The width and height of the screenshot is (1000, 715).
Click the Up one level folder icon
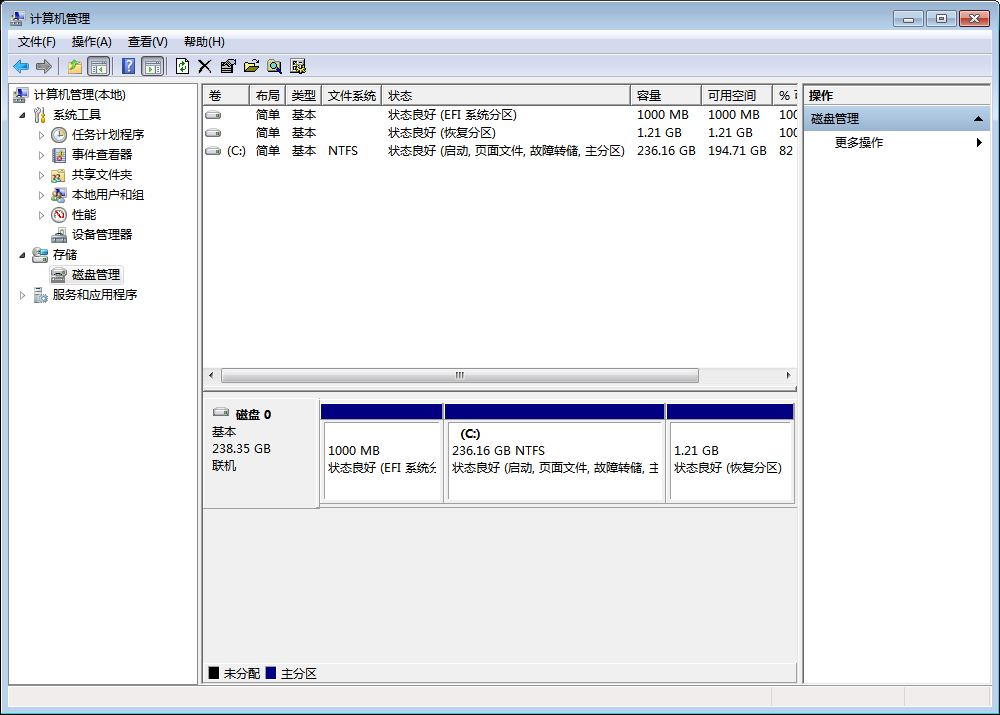[74, 66]
